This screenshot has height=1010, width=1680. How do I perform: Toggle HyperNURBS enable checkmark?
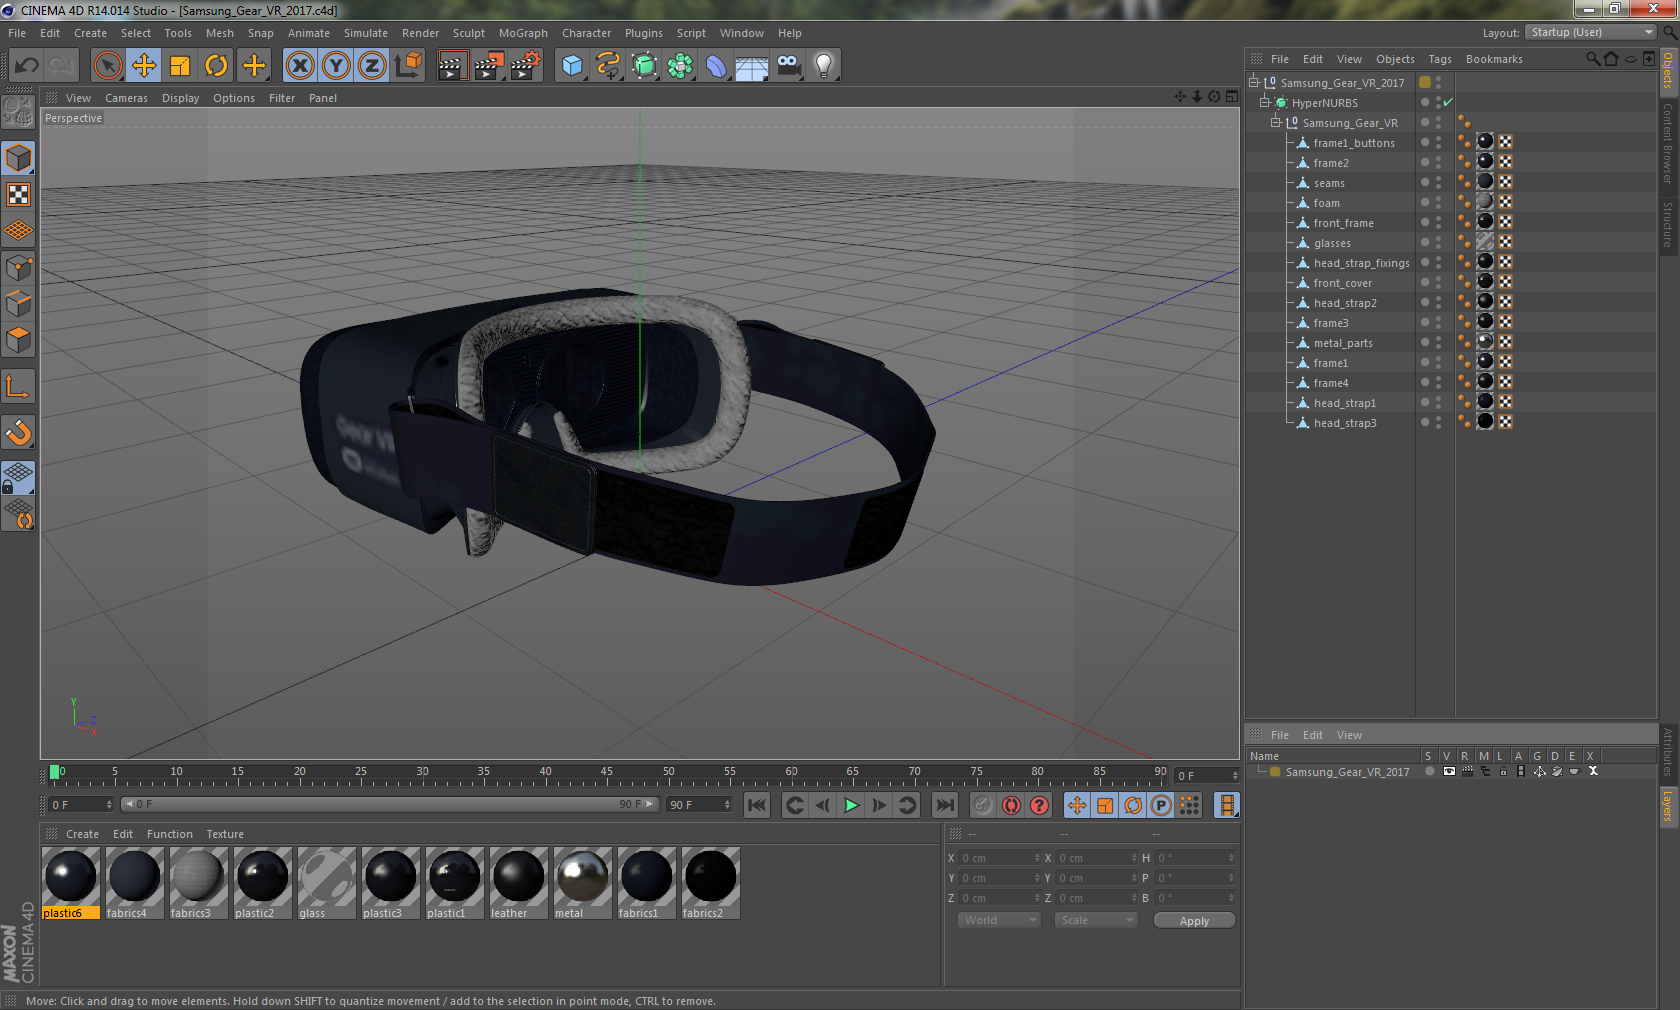(1447, 102)
